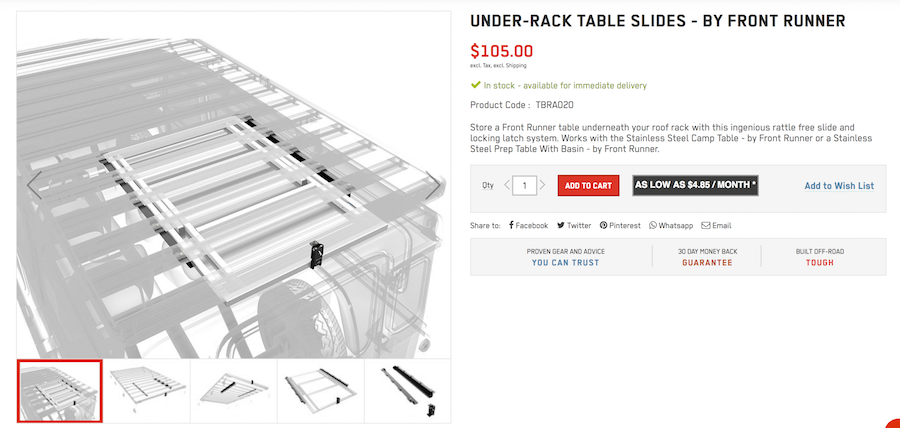Open the As Low As $4.85/month financing offer
Screen dimensions: 900x428
pos(695,185)
